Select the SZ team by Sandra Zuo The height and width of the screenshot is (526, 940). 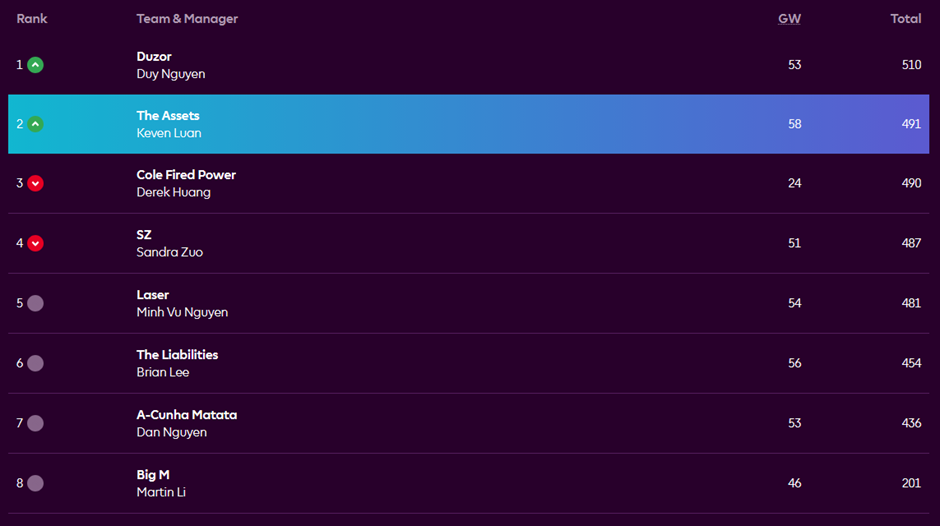[x=144, y=235]
